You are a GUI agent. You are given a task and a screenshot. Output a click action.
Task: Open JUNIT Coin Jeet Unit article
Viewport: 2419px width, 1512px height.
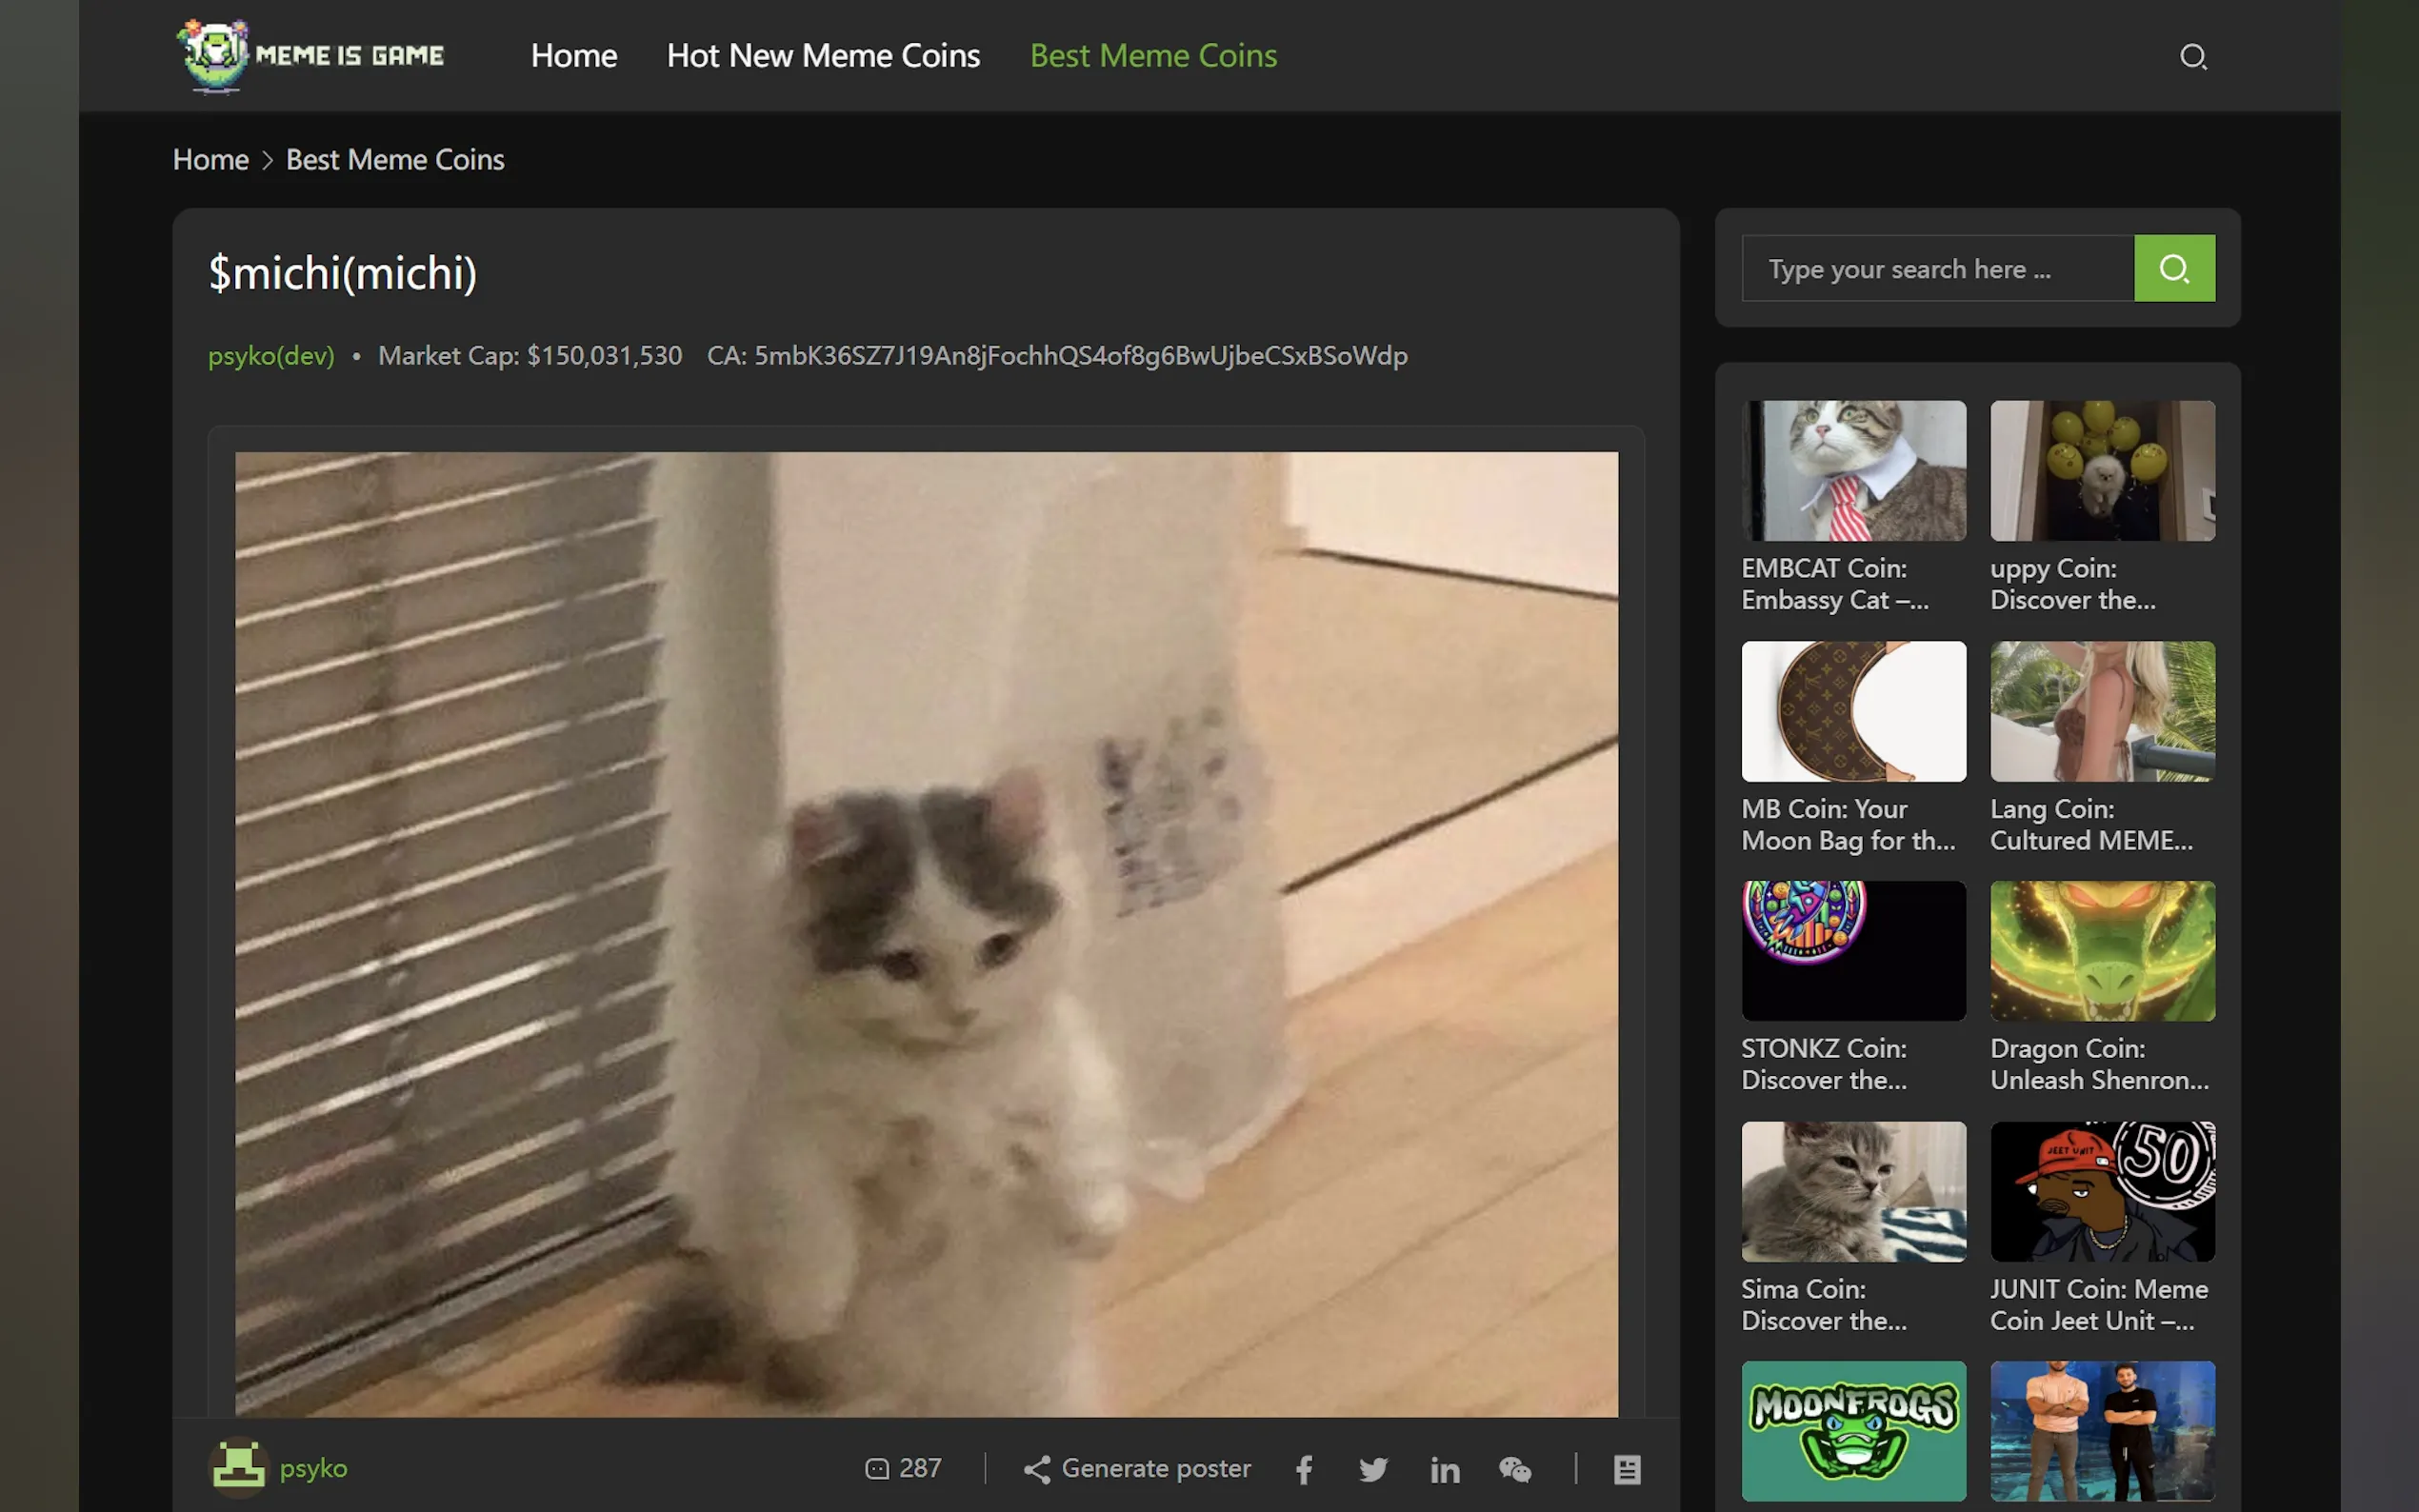pos(2098,1304)
